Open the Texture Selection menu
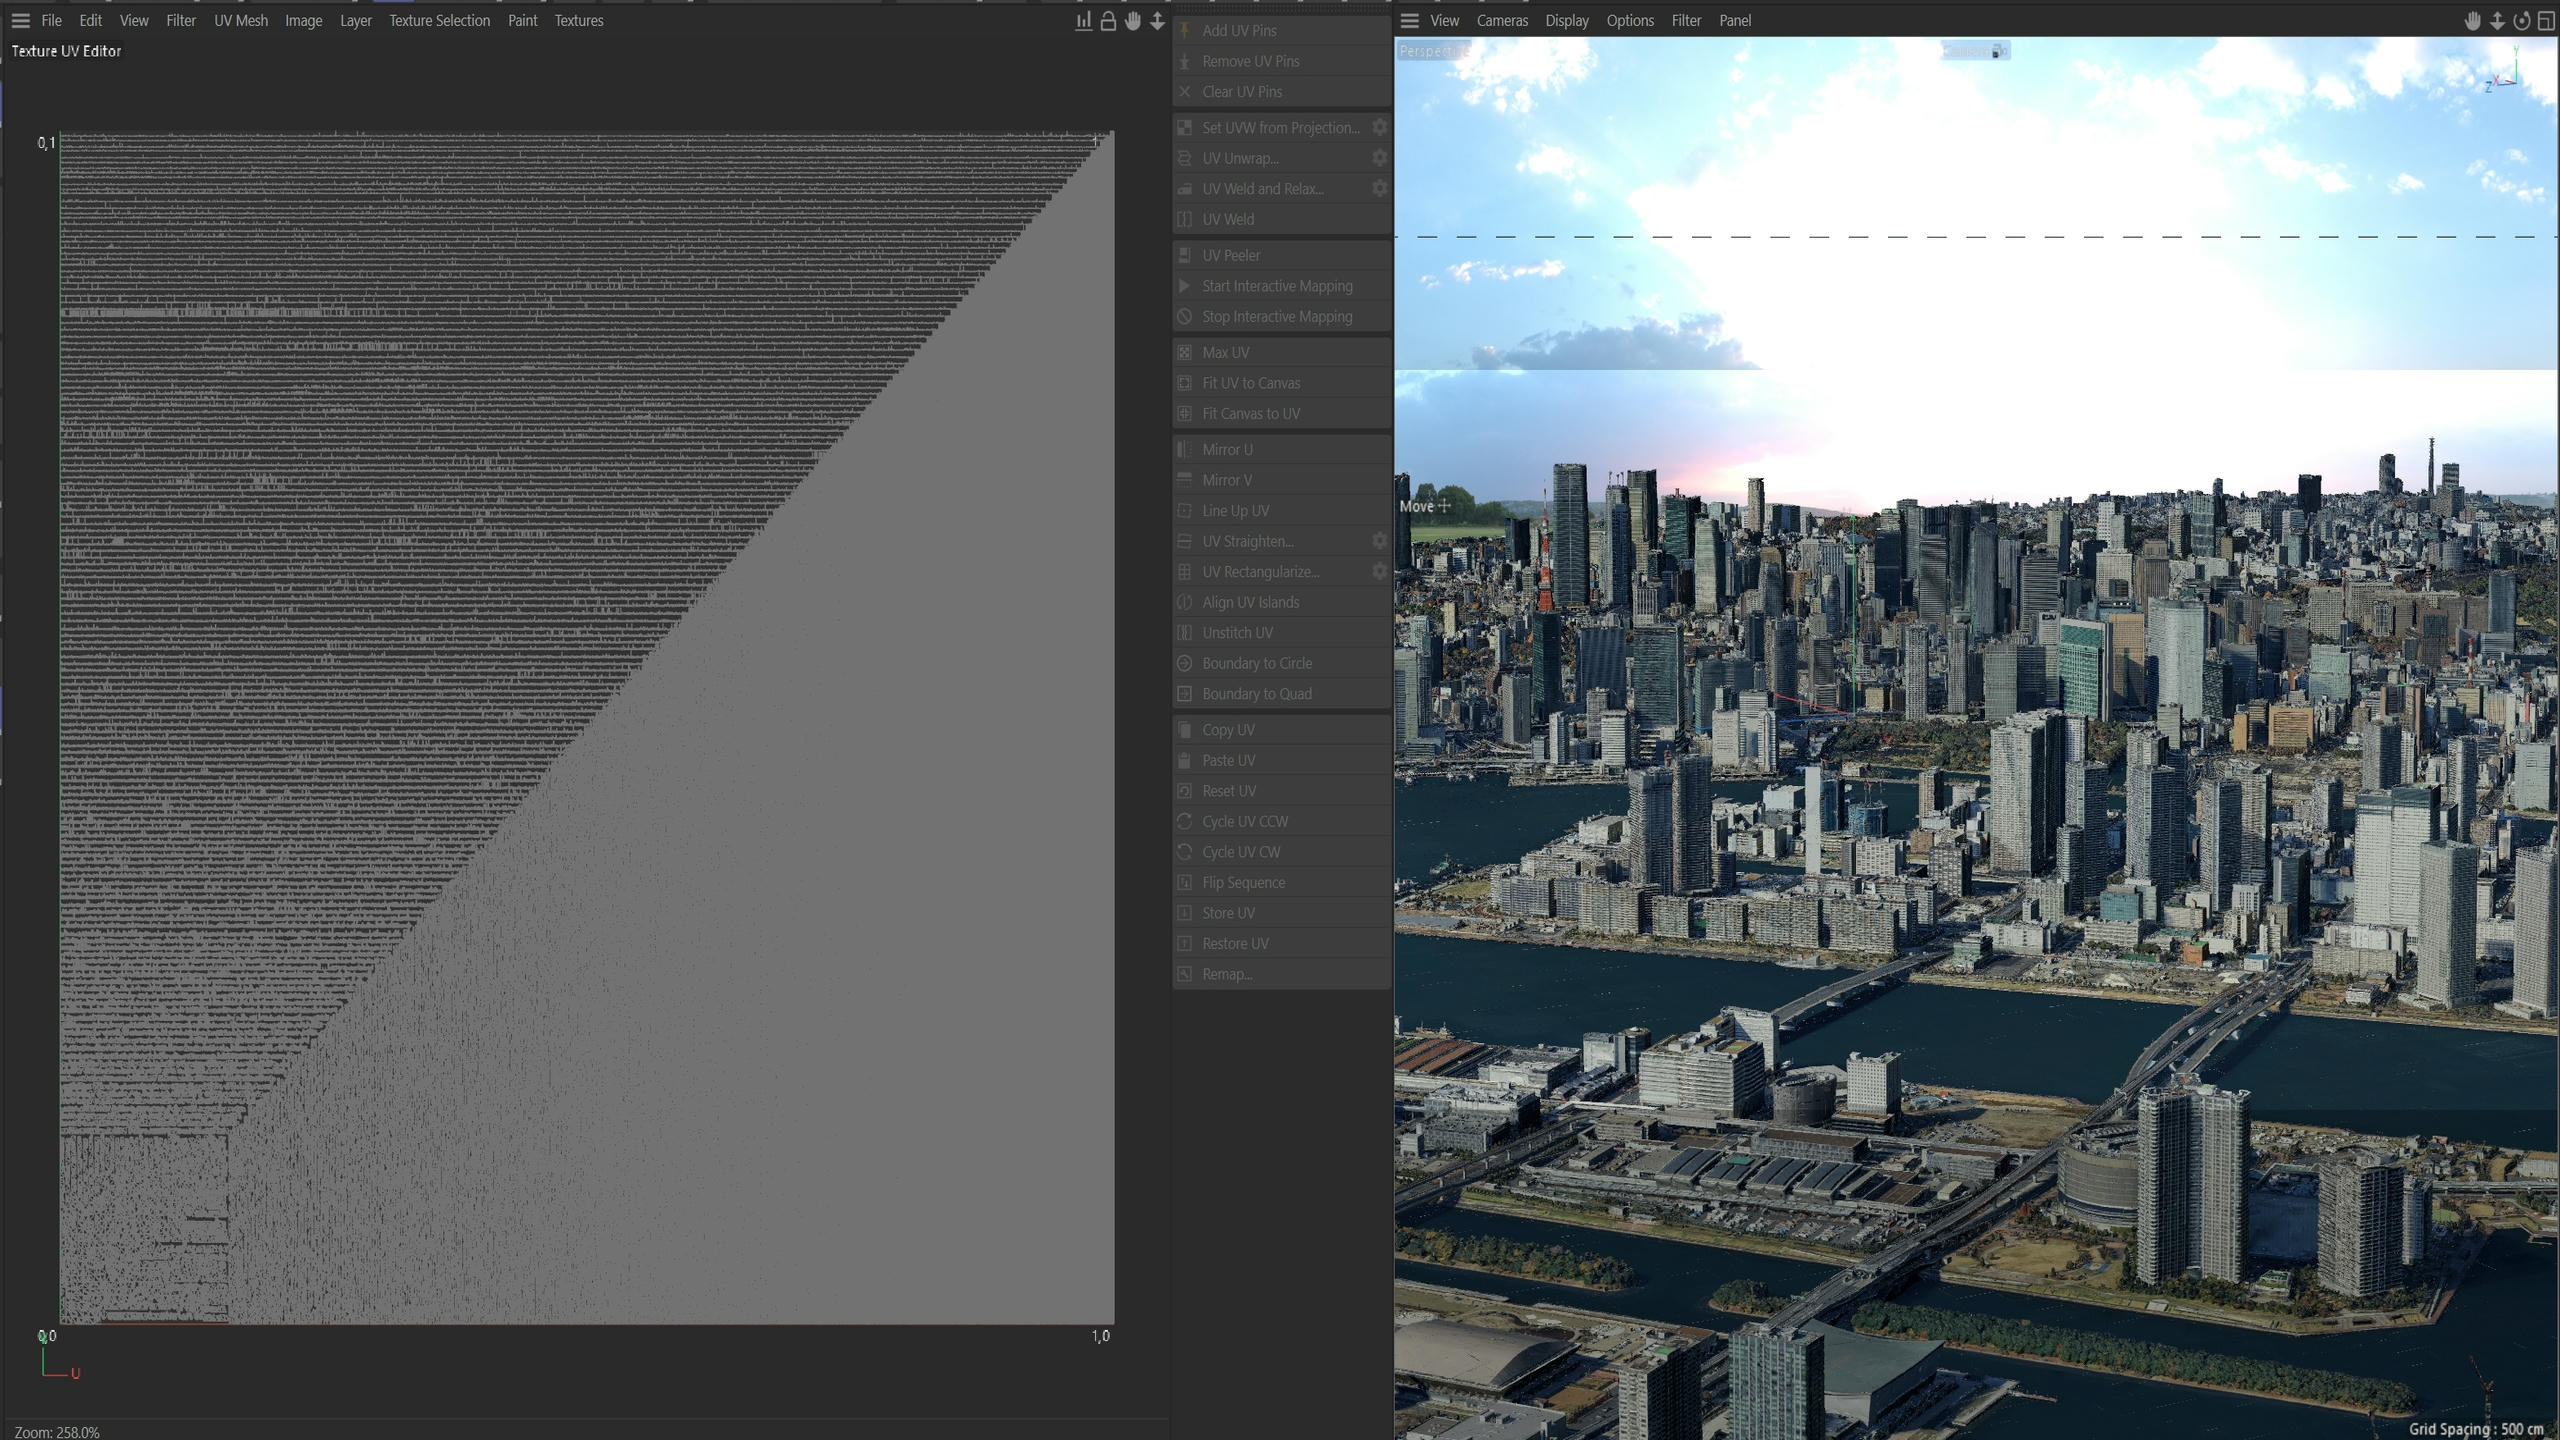Viewport: 2560px width, 1440px height. pos(439,20)
